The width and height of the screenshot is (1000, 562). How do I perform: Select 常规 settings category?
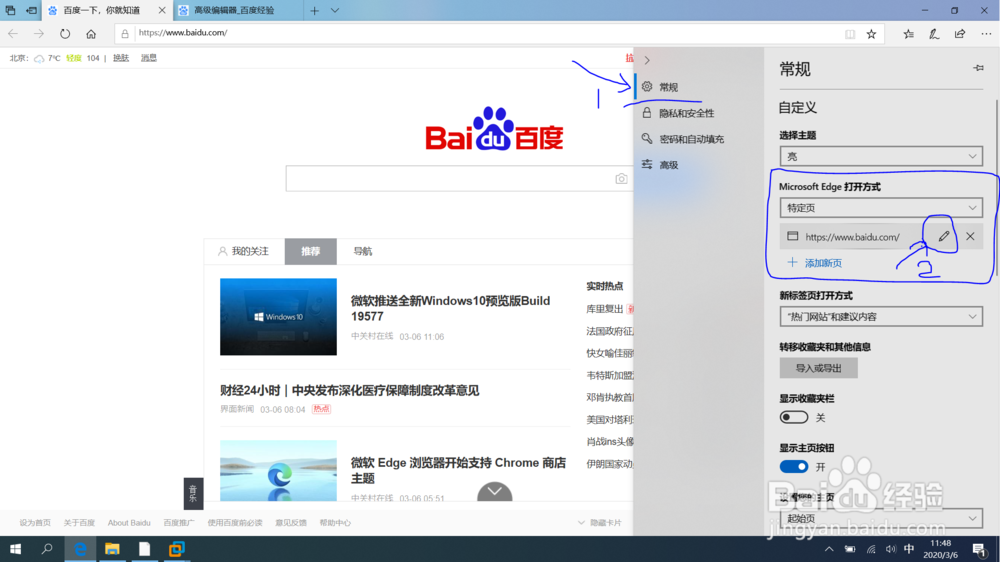pyautogui.click(x=698, y=87)
